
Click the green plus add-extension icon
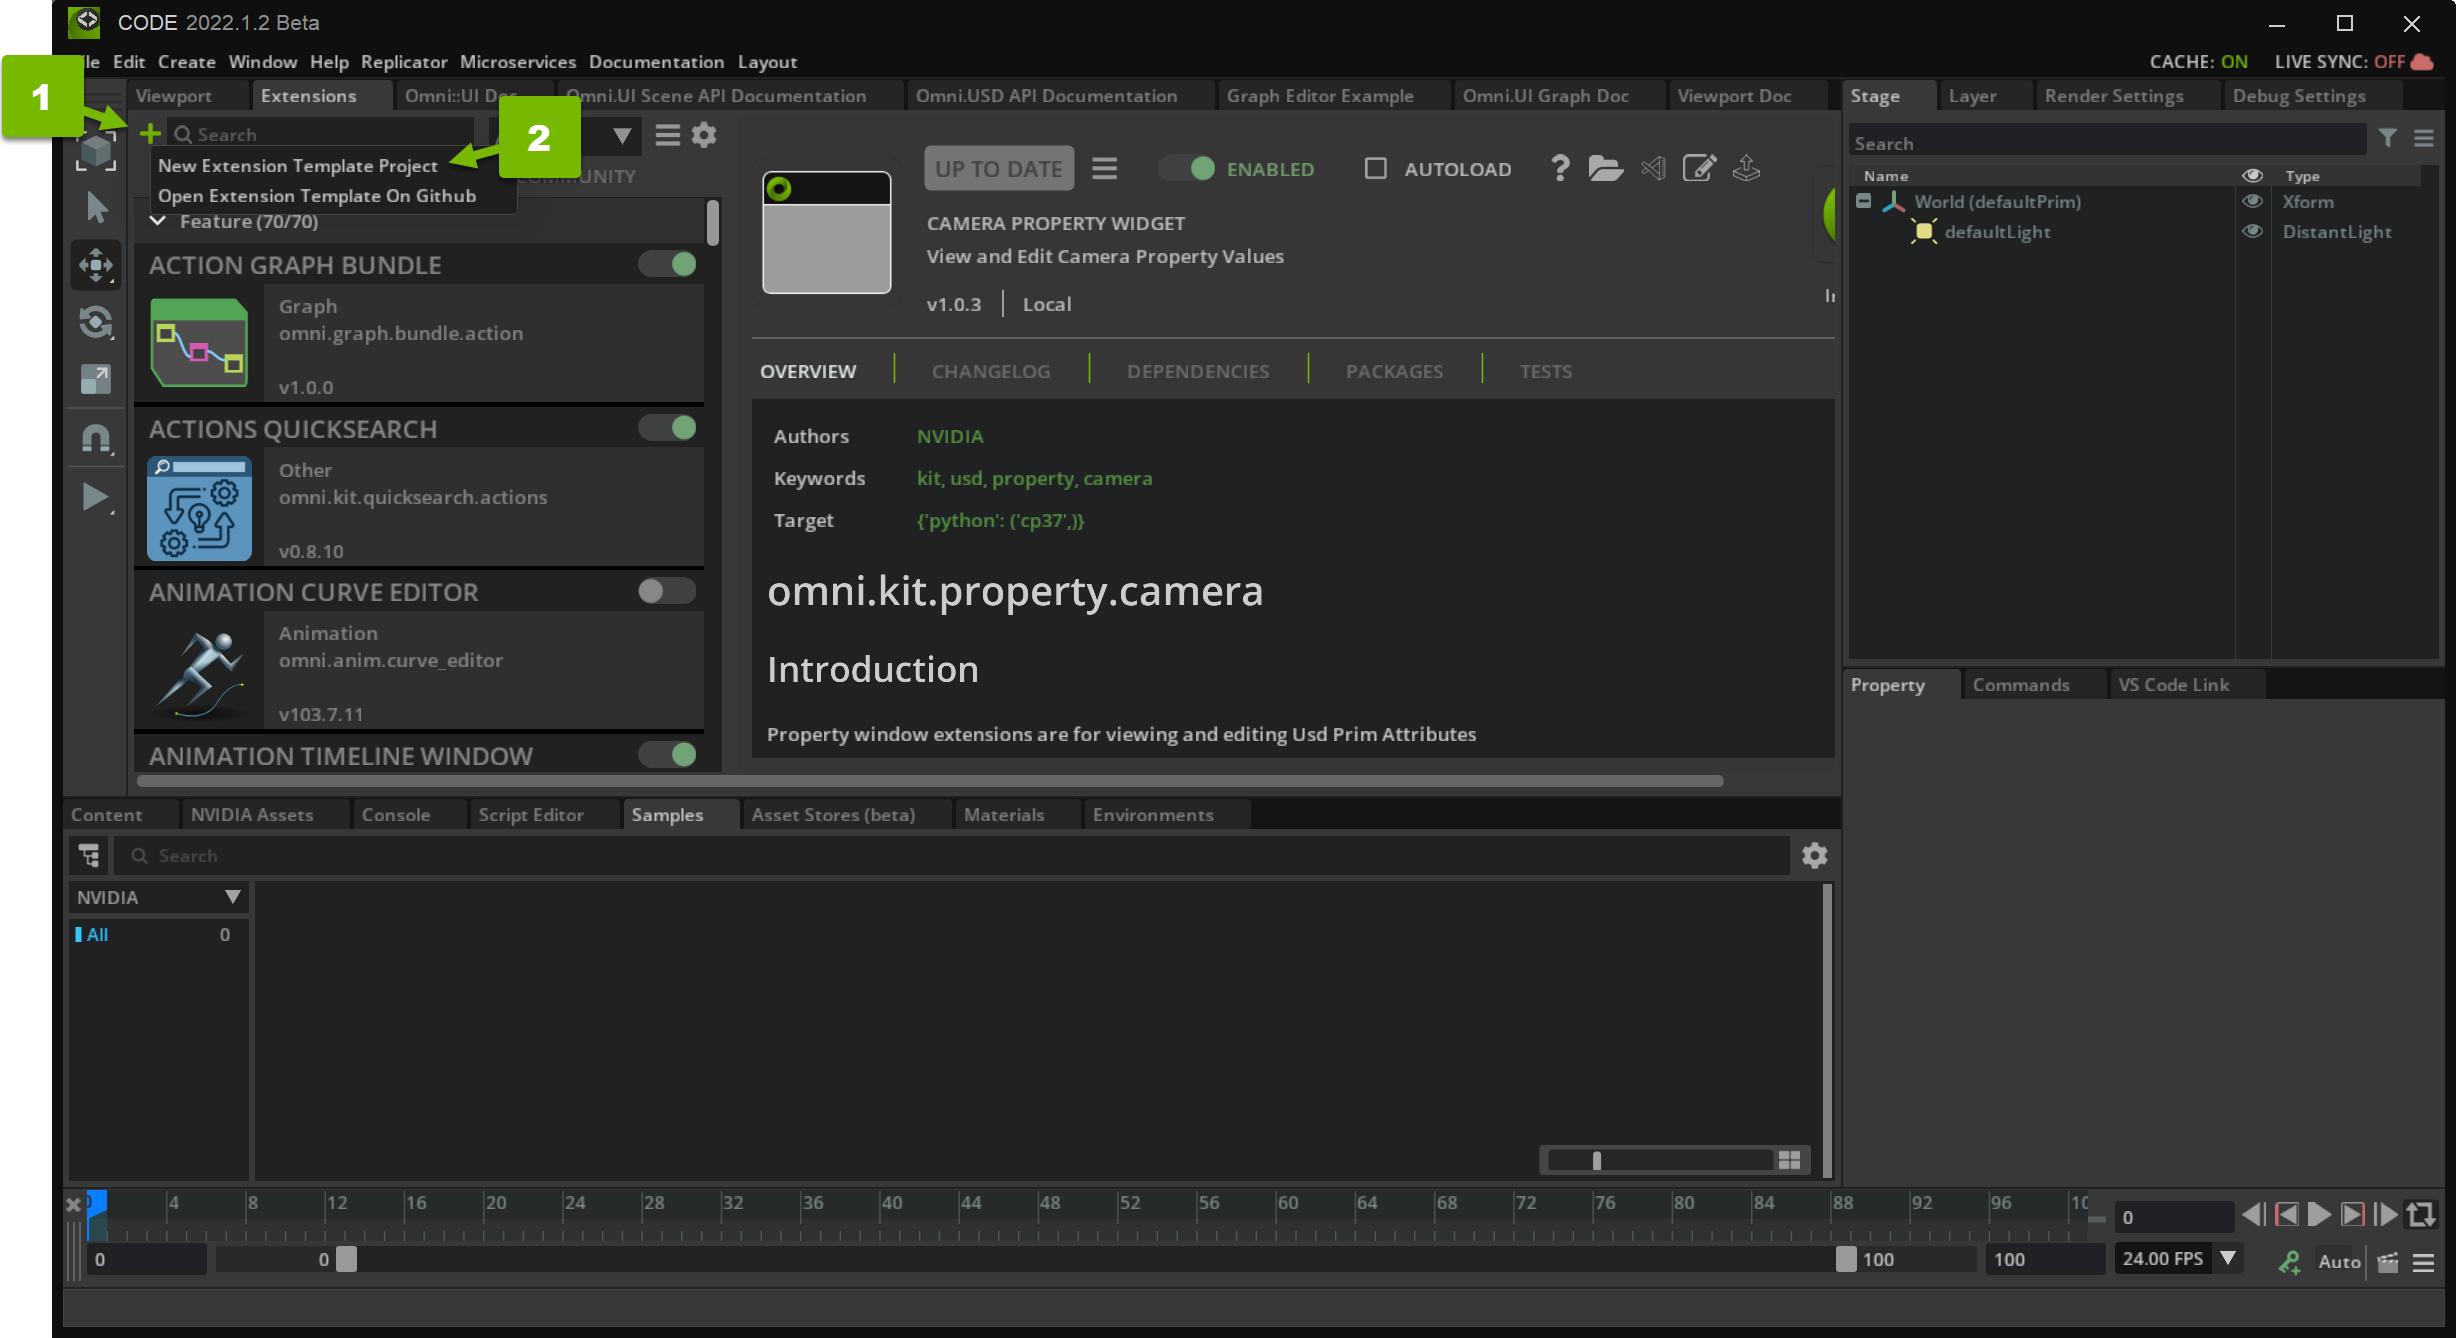tap(150, 134)
